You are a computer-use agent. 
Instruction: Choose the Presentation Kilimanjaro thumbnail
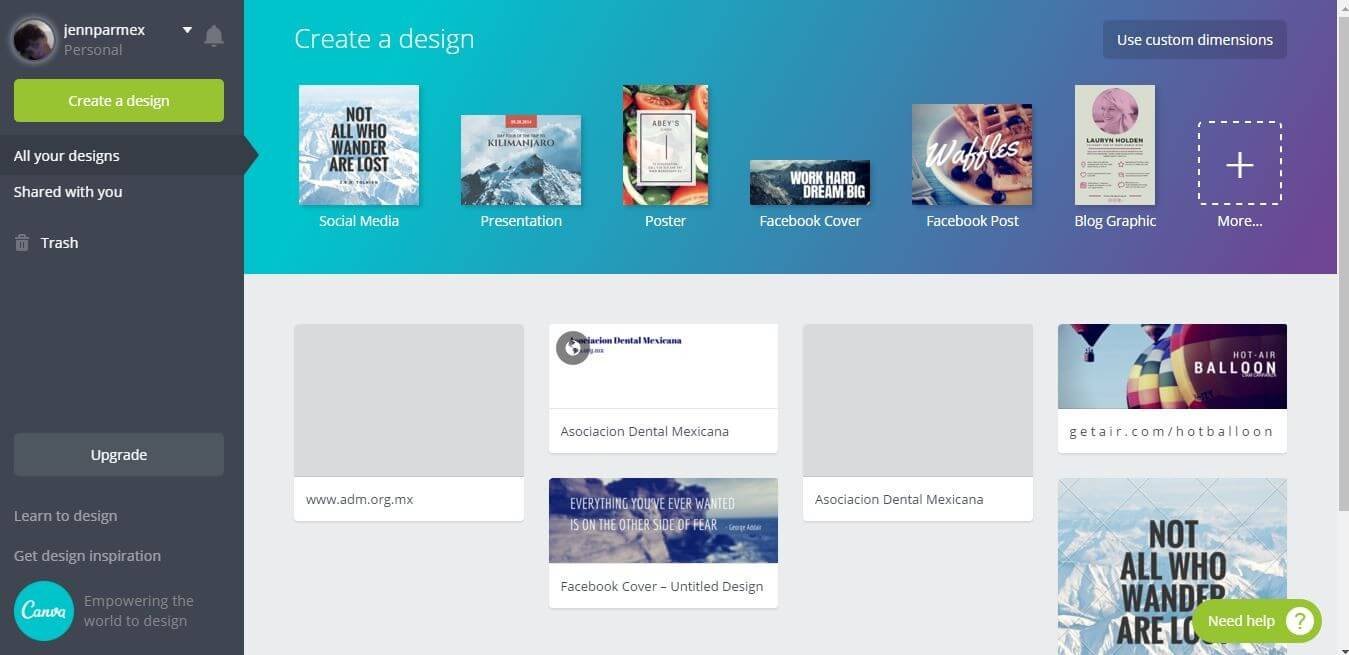[x=521, y=160]
